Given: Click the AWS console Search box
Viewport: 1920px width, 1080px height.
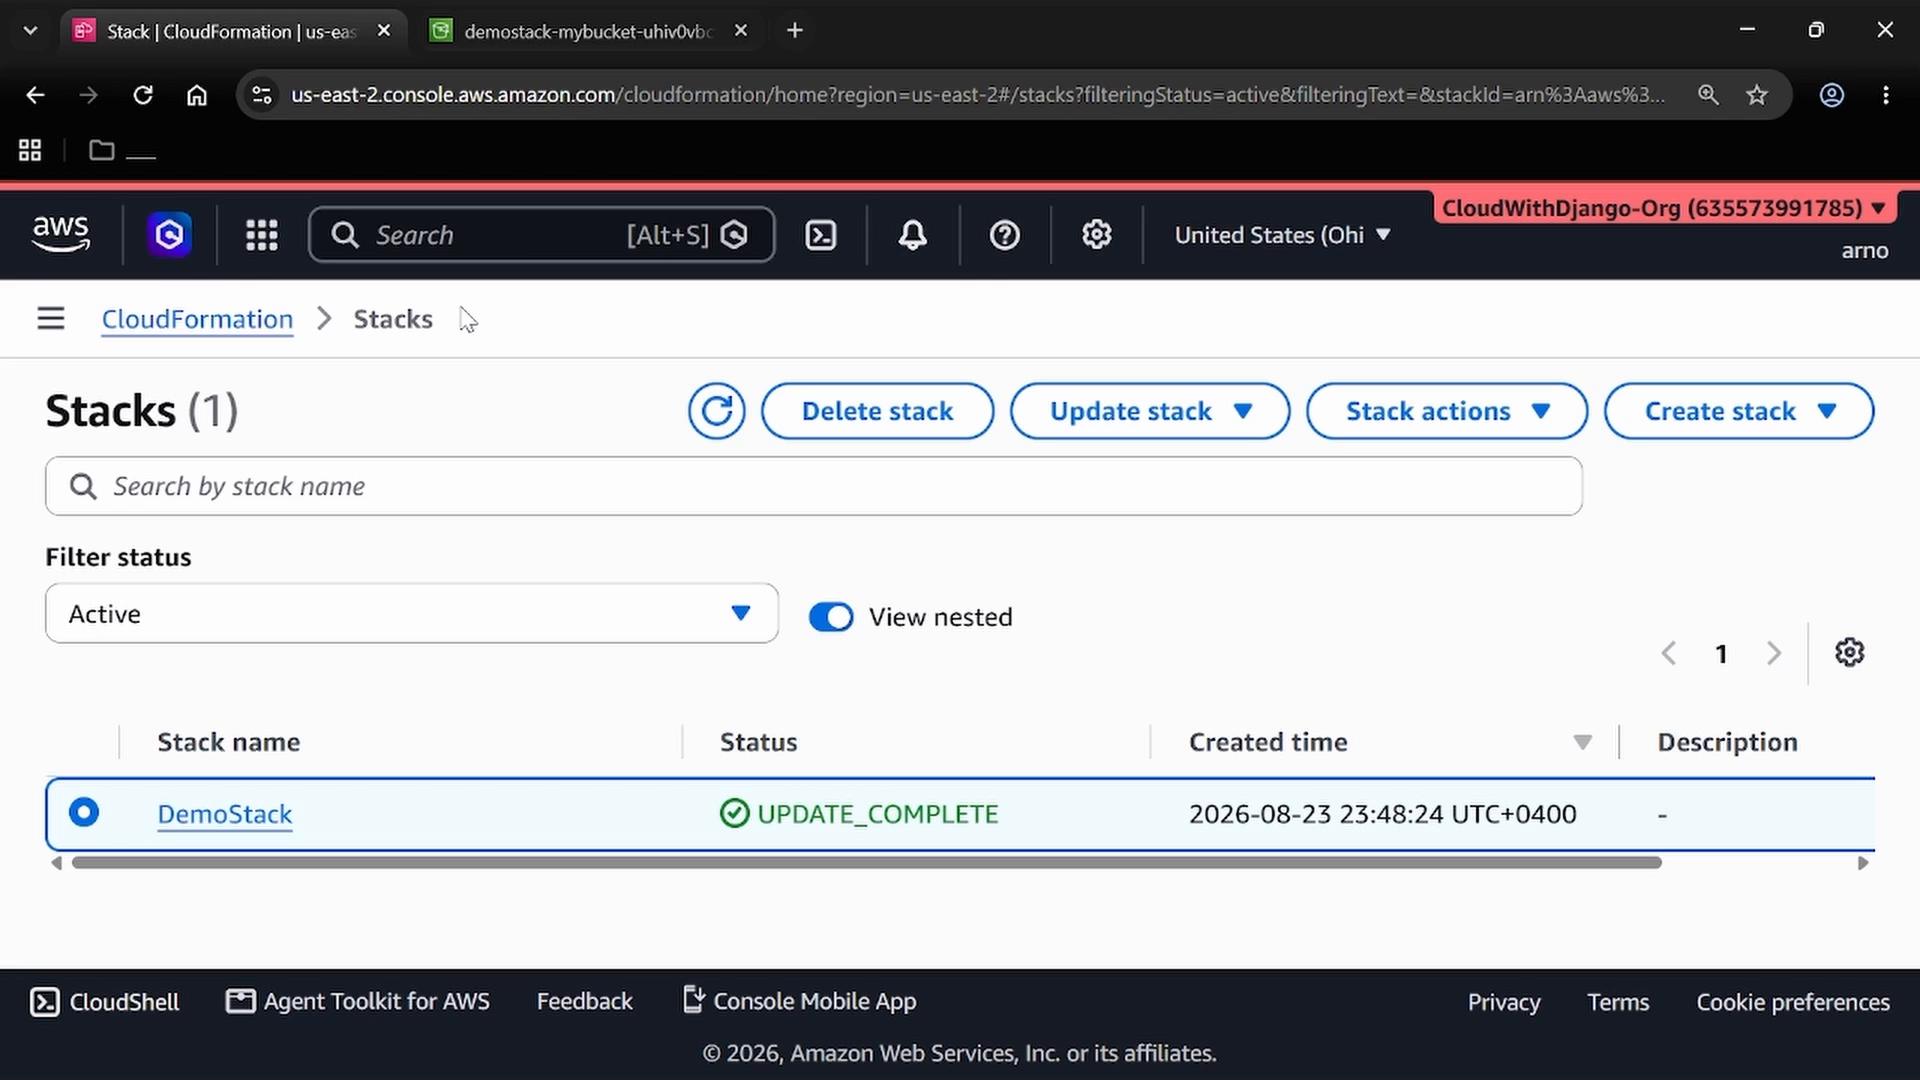Looking at the screenshot, I should (542, 235).
